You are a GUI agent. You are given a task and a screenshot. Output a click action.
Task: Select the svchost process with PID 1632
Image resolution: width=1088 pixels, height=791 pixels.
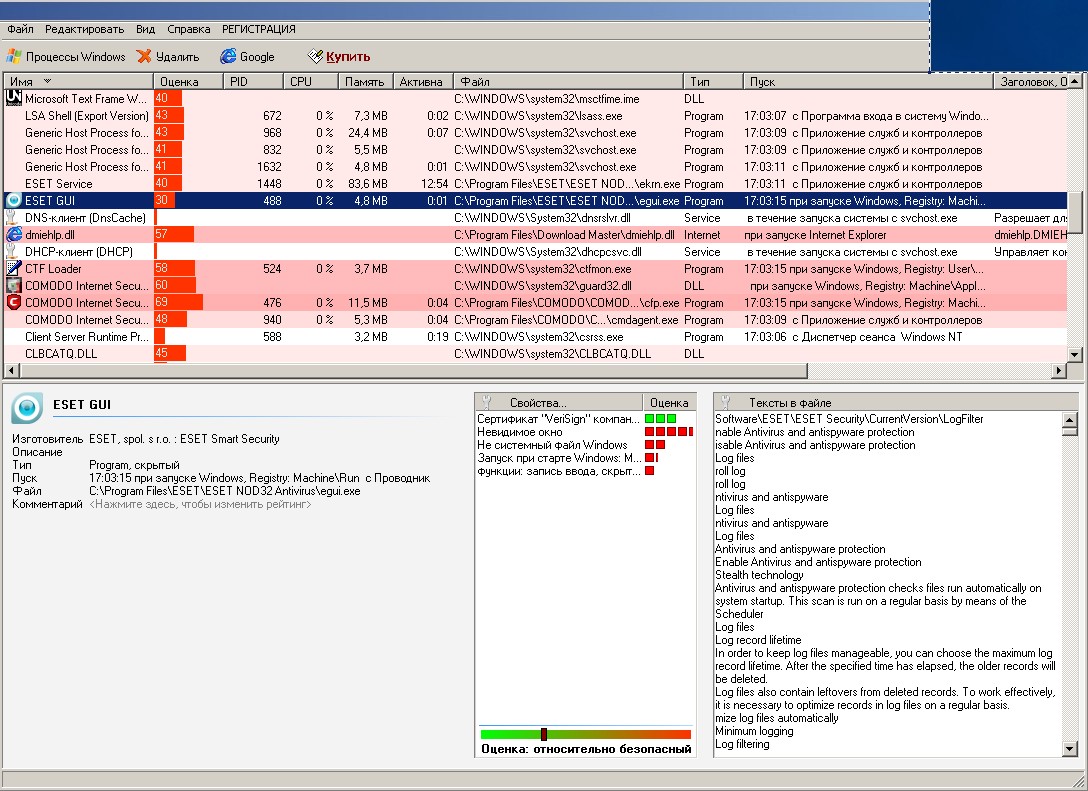click(535, 167)
